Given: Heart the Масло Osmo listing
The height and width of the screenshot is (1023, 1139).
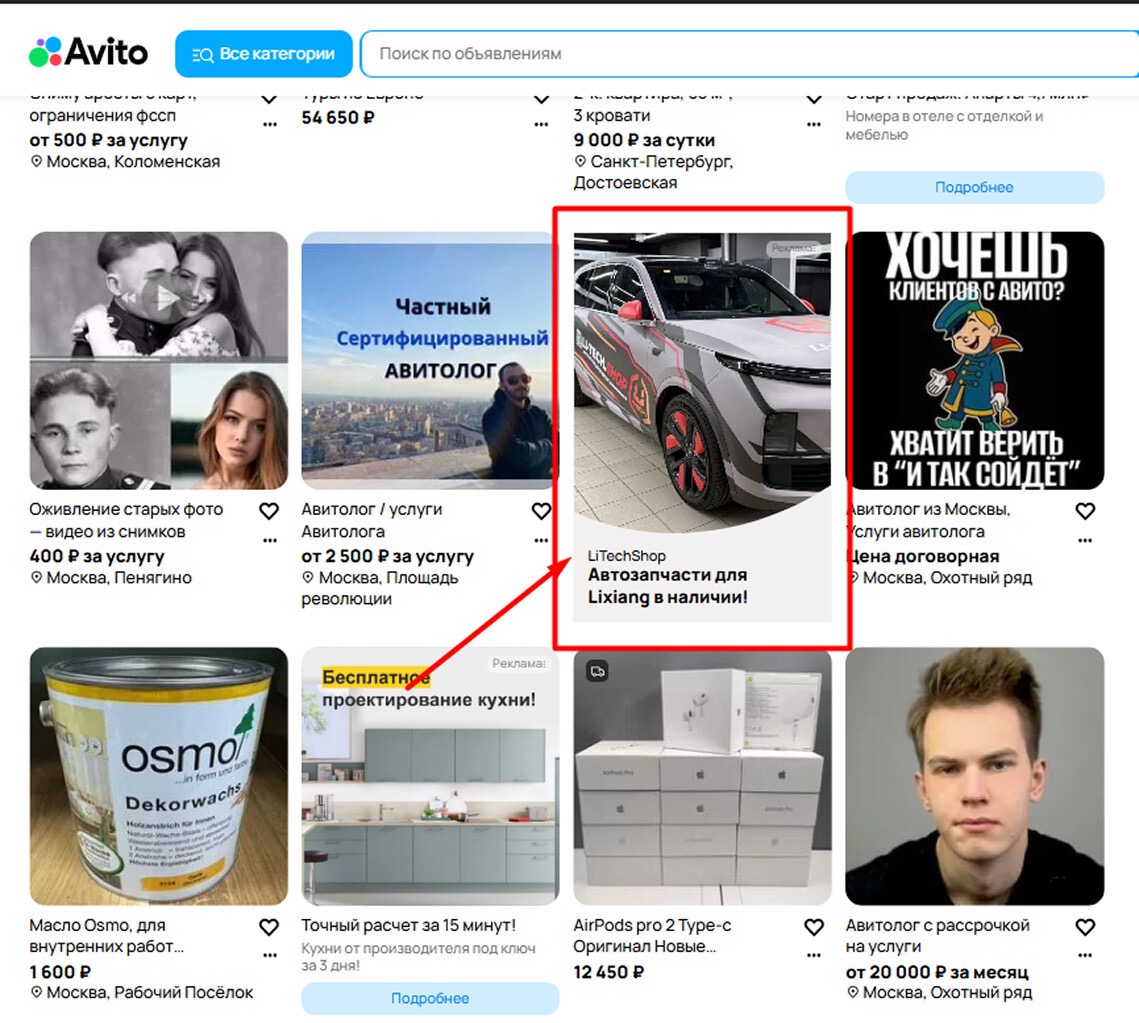Looking at the screenshot, I should pos(269,928).
